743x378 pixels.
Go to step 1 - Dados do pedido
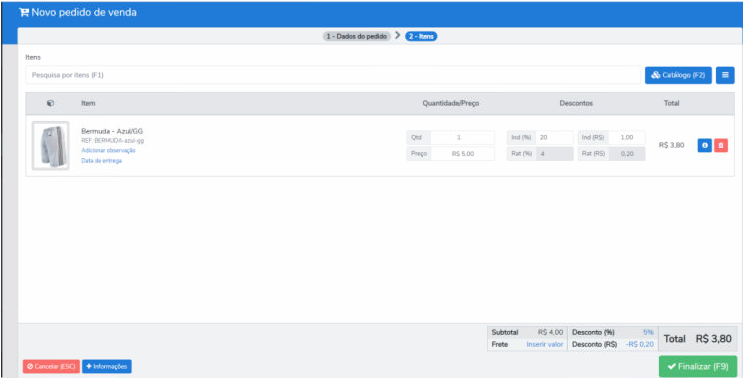pos(357,36)
